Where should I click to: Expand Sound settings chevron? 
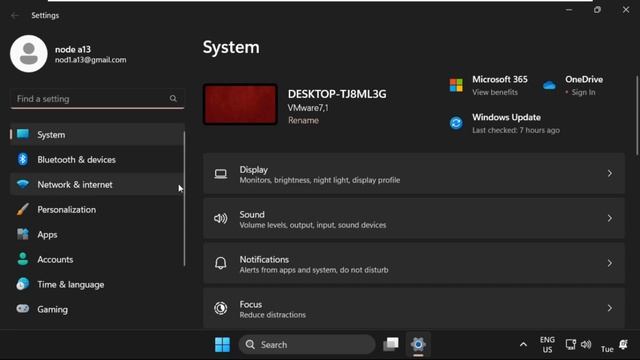(610, 218)
